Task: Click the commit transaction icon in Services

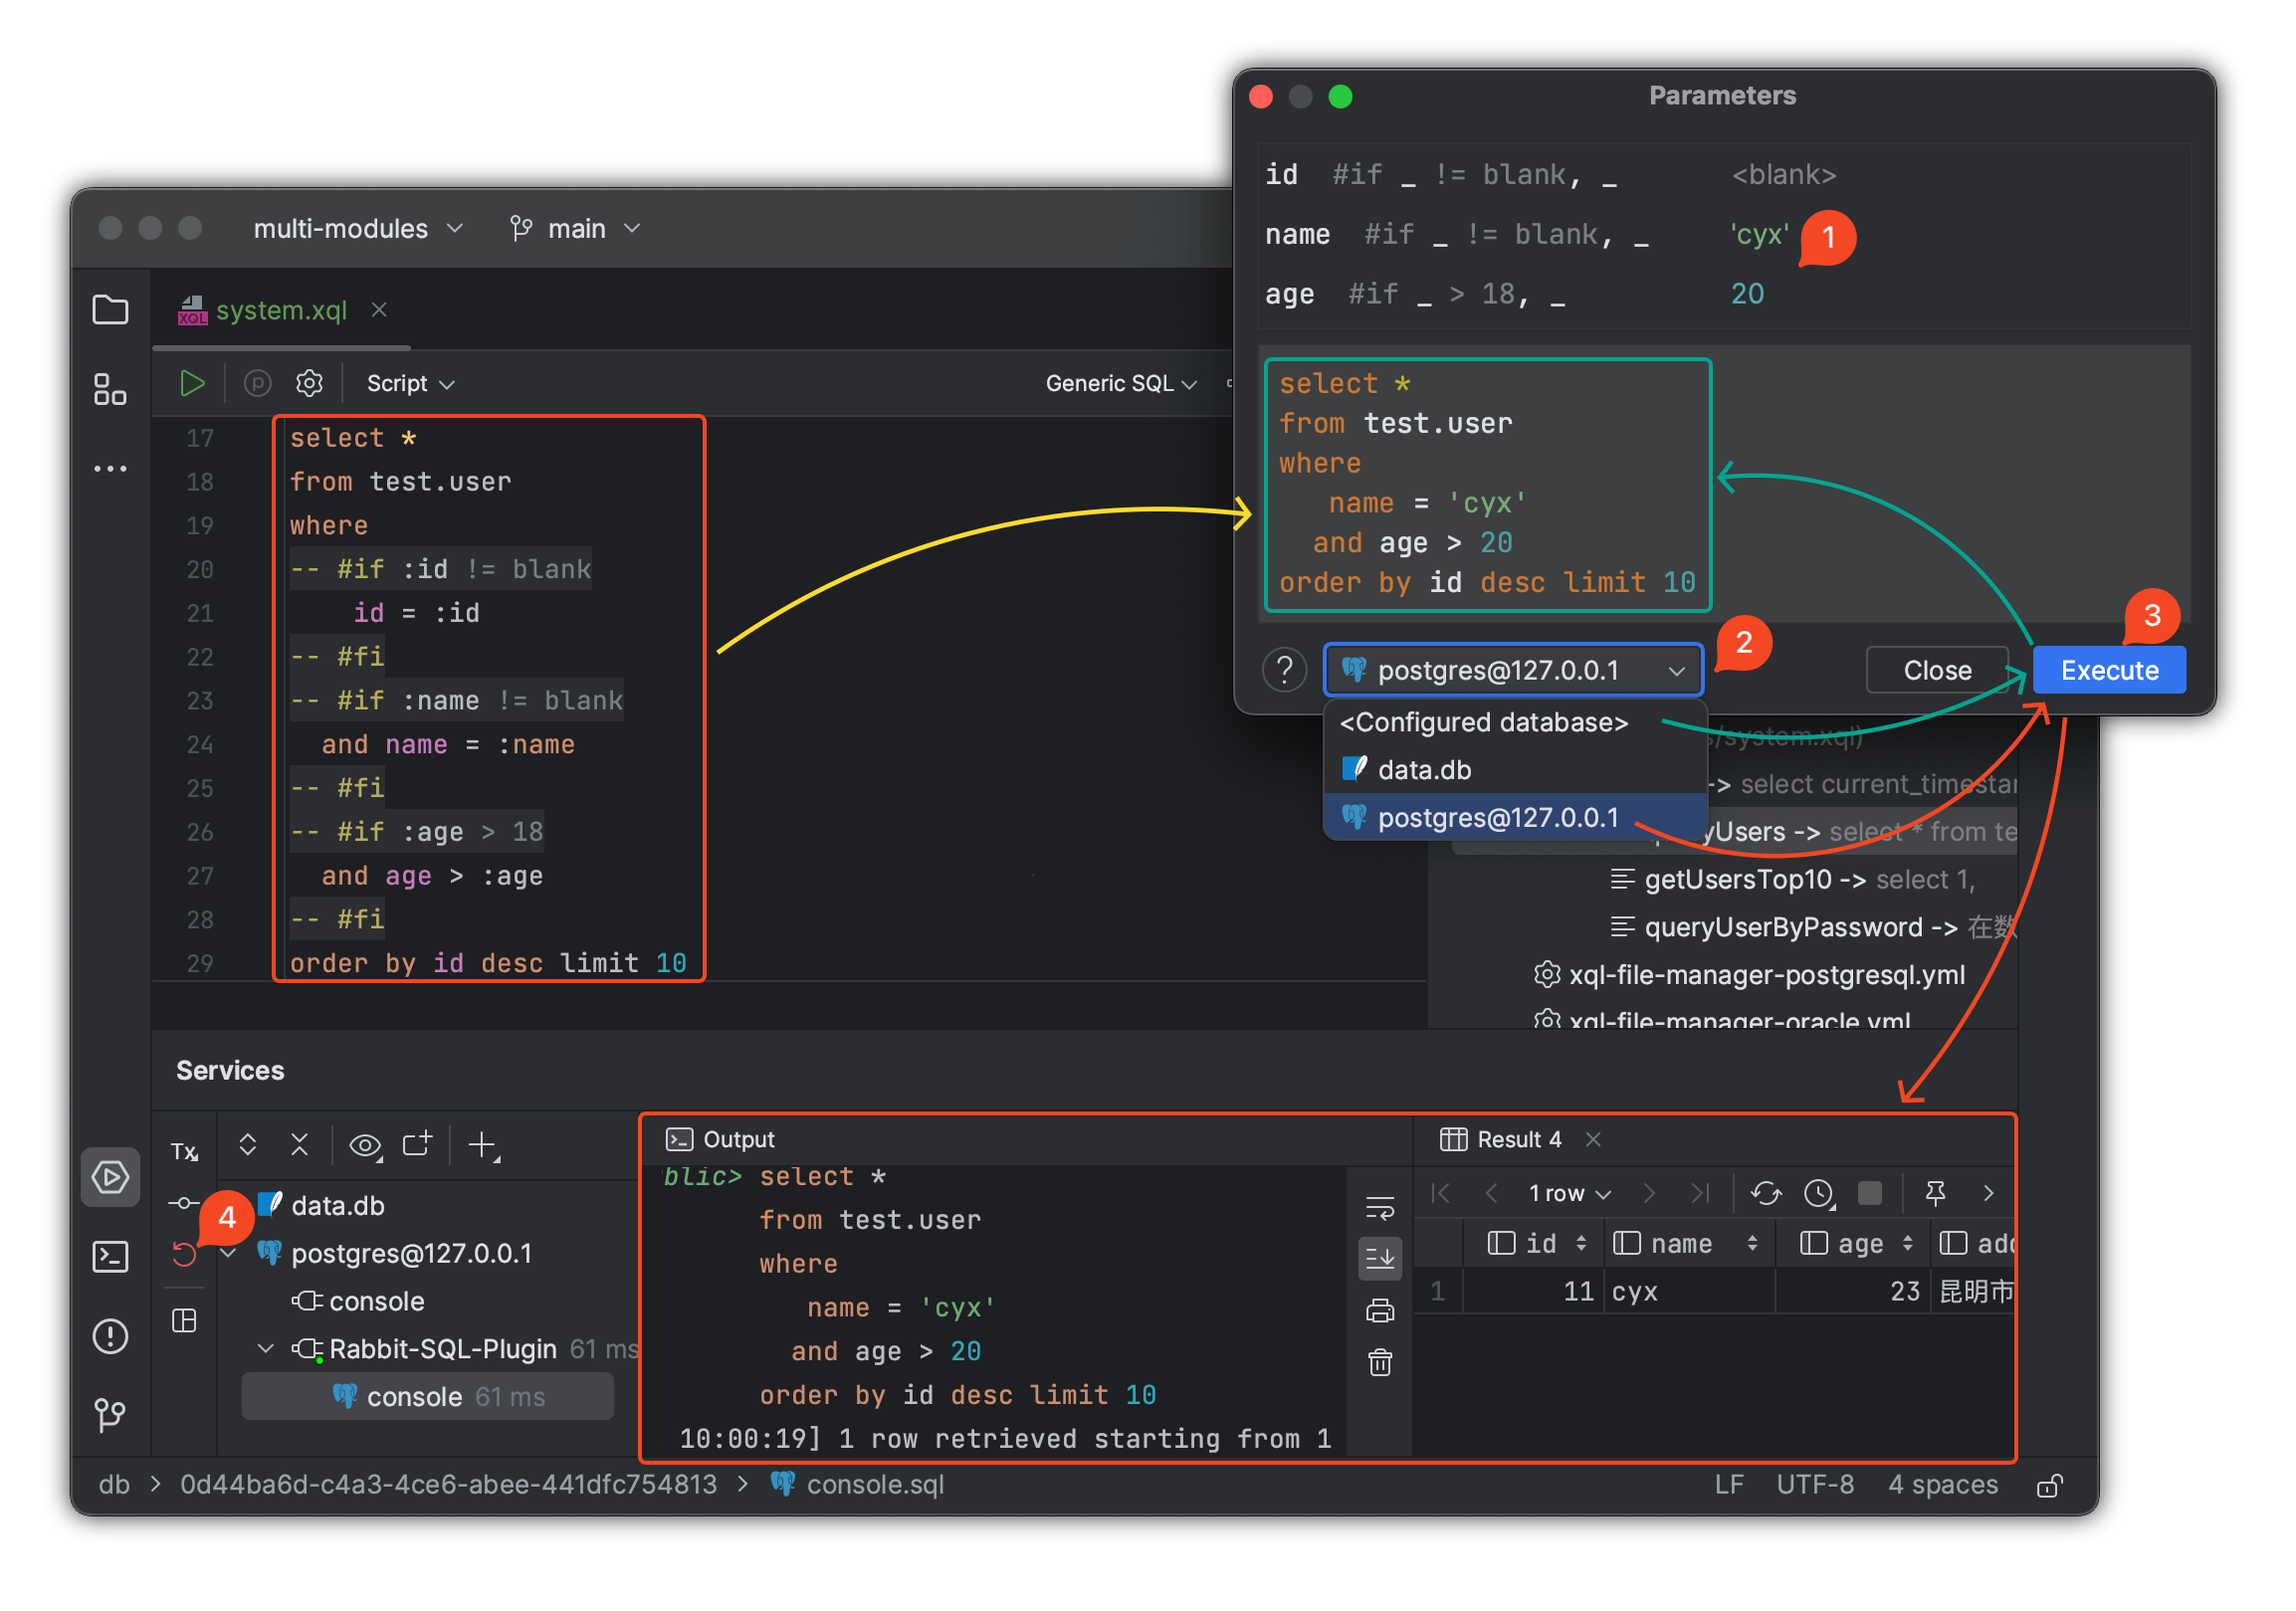Action: pos(183,1204)
